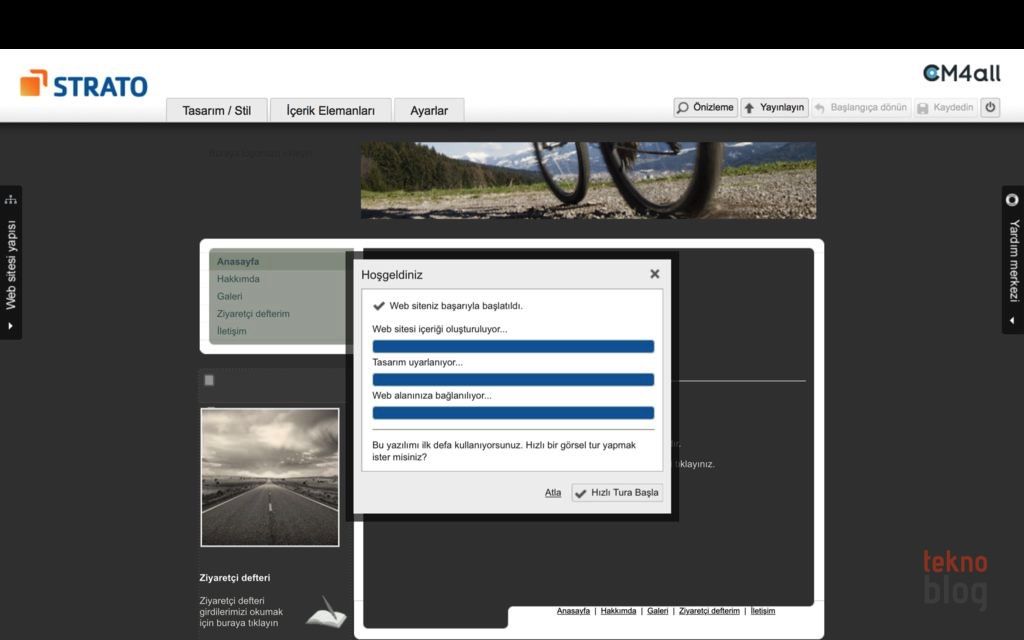The image size is (1024, 640).
Task: Switch to the İçerik Elemanları tab
Action: 330,111
